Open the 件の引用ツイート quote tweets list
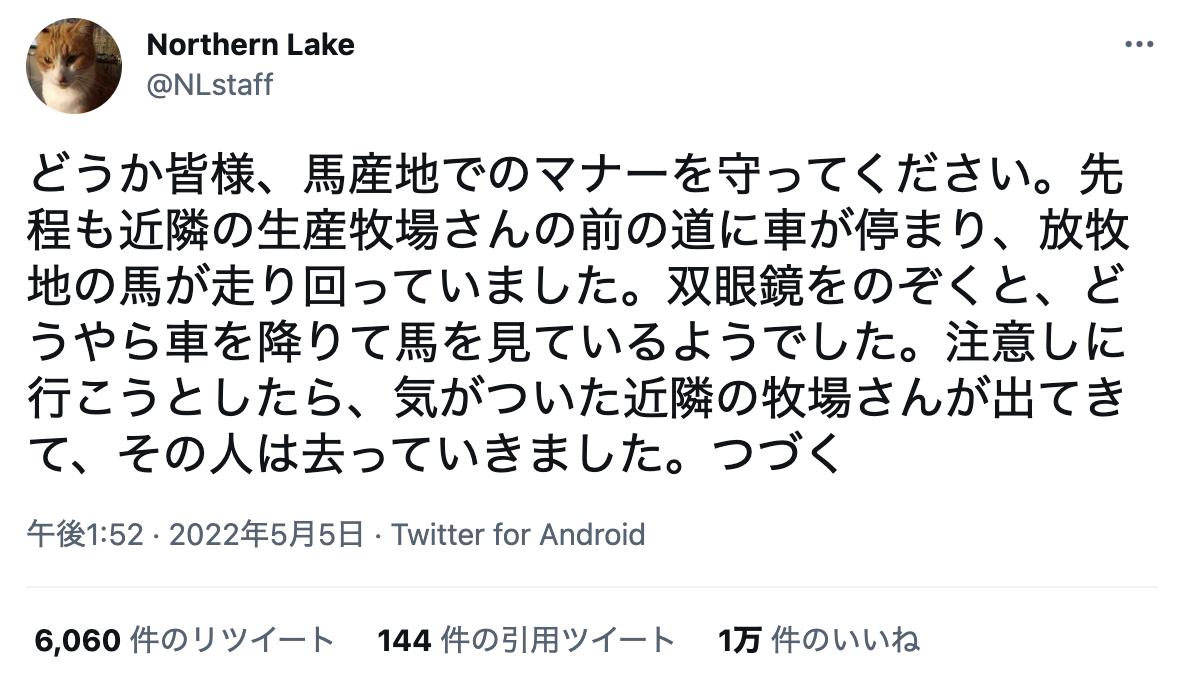The height and width of the screenshot is (688, 1188). (557, 640)
